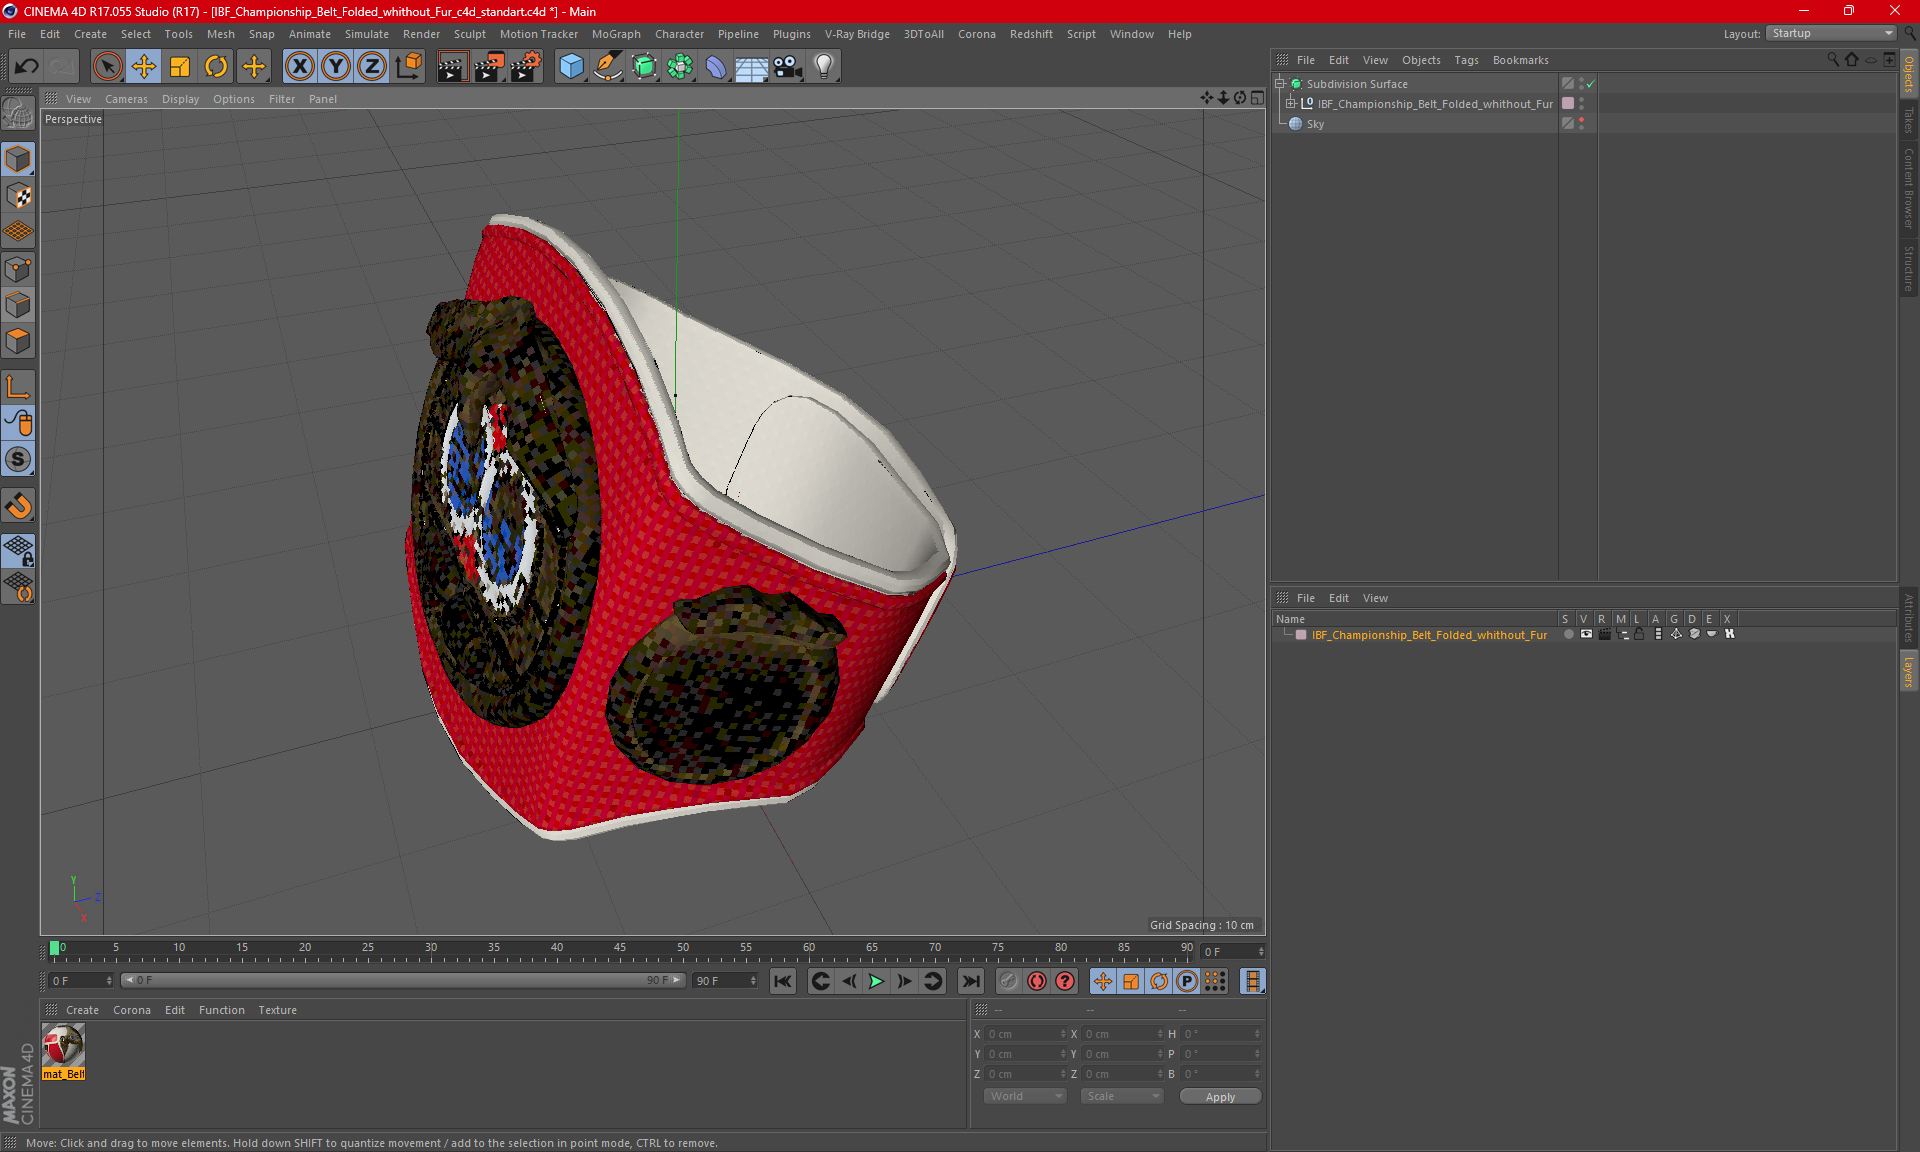
Task: Switch to Points mode
Action: click(x=18, y=269)
